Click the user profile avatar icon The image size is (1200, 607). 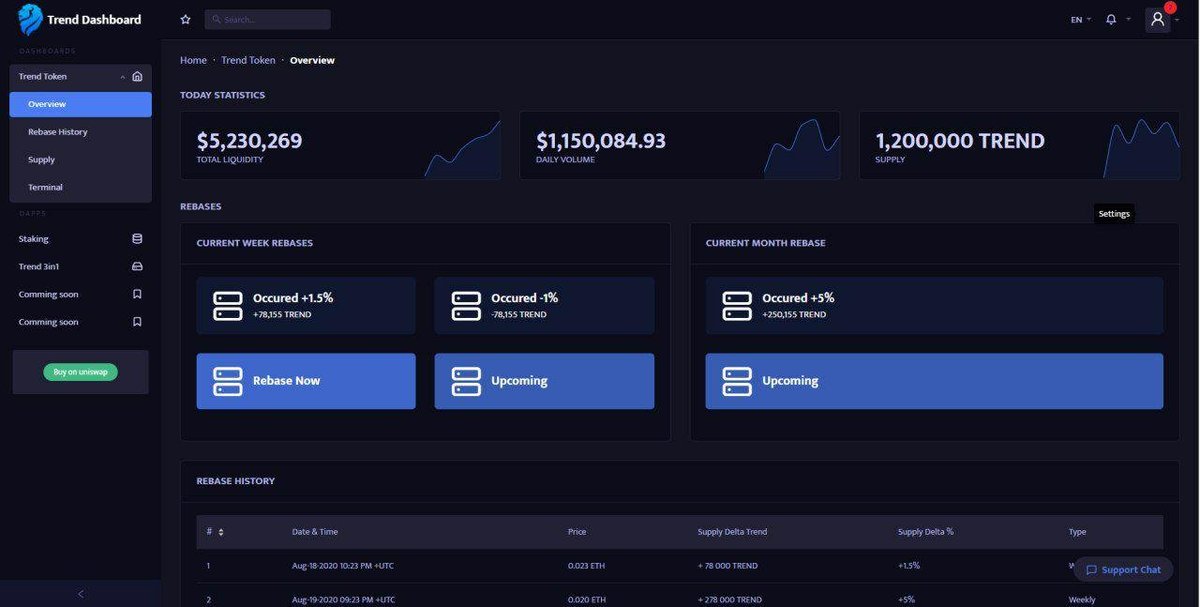click(x=1156, y=18)
